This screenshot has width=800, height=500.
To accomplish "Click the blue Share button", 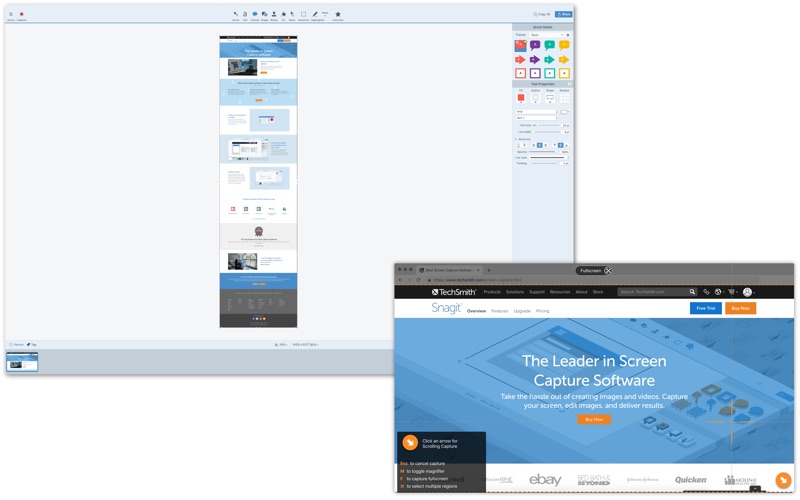I will click(564, 14).
